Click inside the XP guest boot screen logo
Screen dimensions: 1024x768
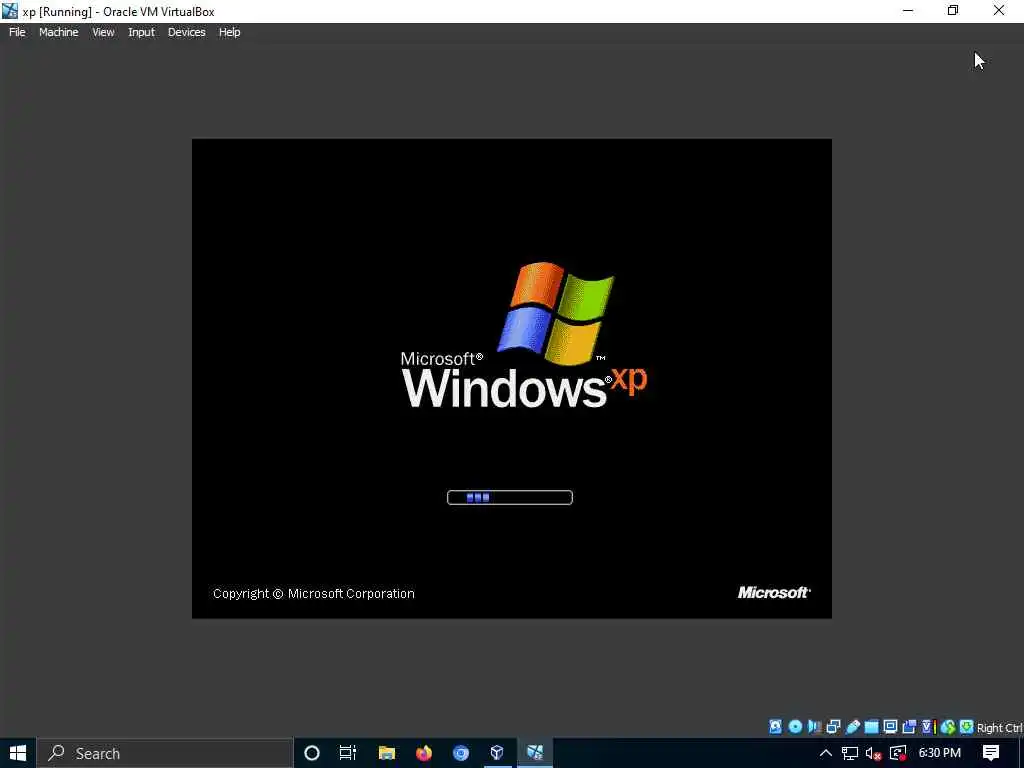pos(524,336)
